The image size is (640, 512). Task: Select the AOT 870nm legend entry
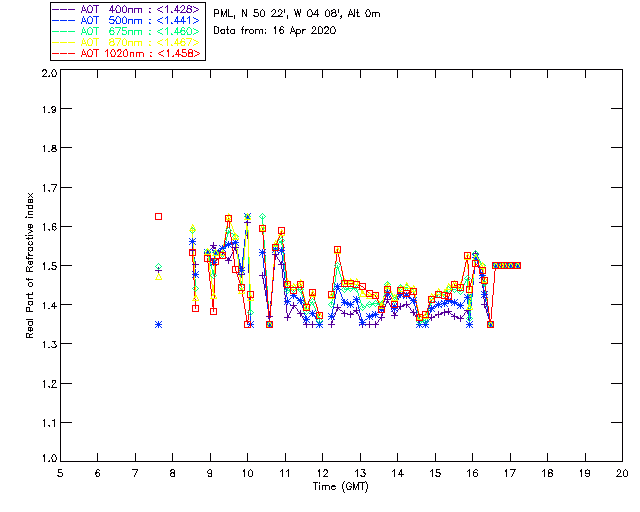[127, 42]
